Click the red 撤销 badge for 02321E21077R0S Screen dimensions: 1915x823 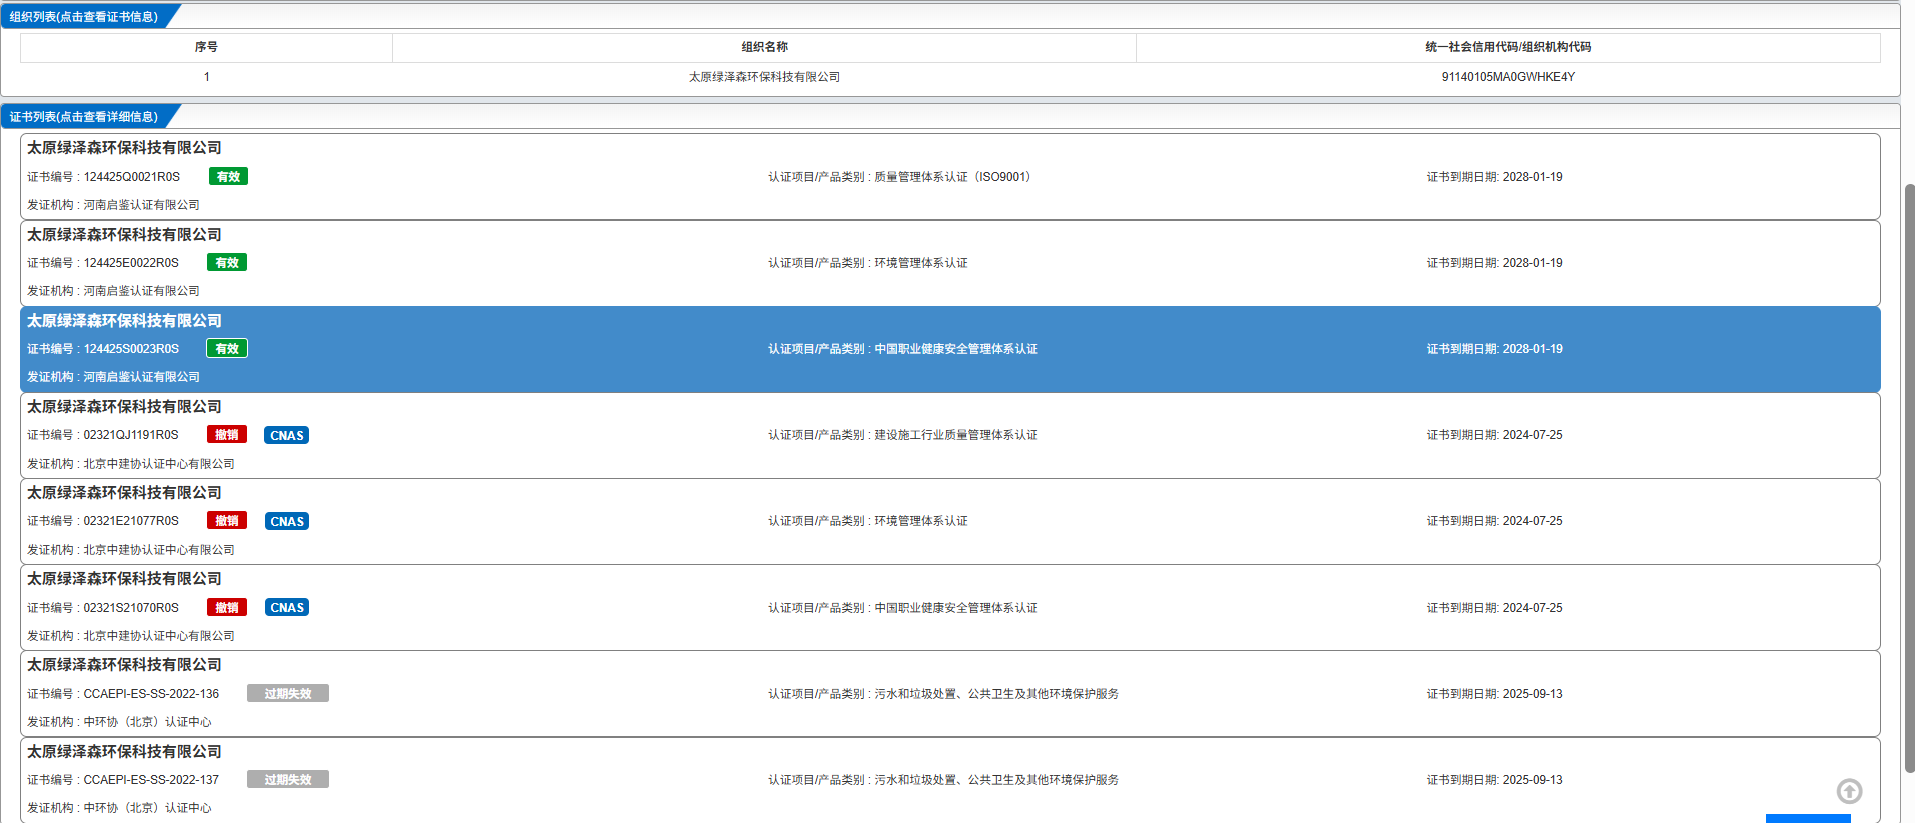(x=227, y=520)
